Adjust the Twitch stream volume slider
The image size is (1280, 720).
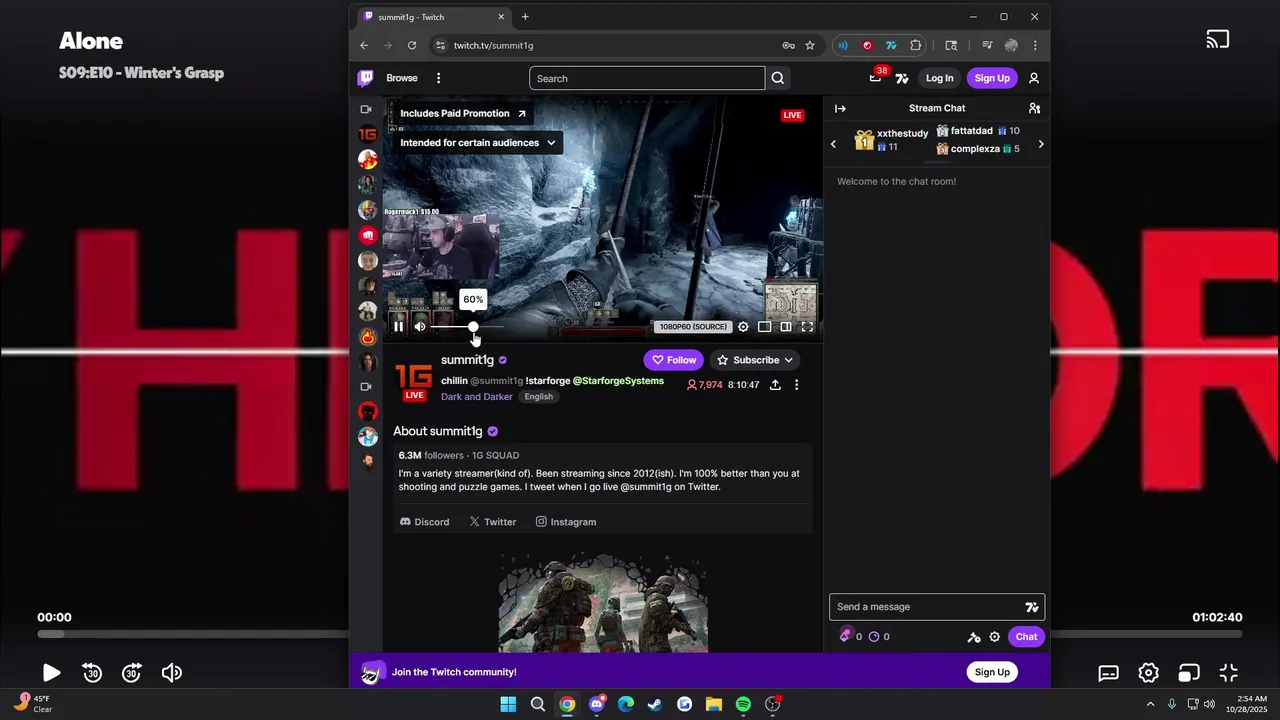click(x=468, y=326)
